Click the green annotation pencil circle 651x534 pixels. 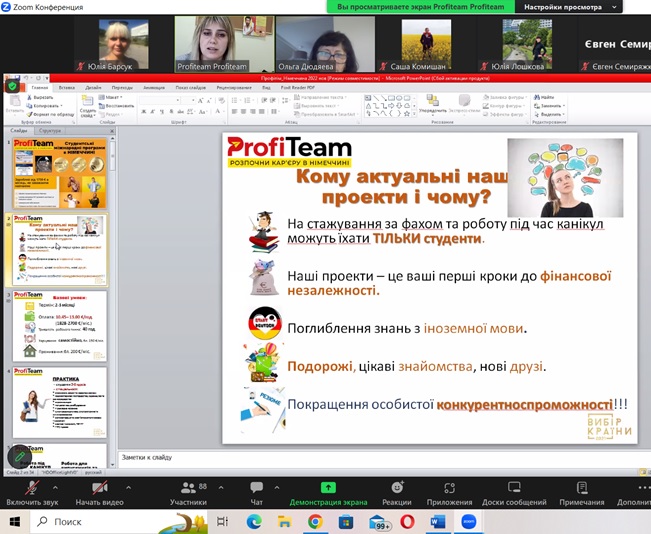click(20, 457)
